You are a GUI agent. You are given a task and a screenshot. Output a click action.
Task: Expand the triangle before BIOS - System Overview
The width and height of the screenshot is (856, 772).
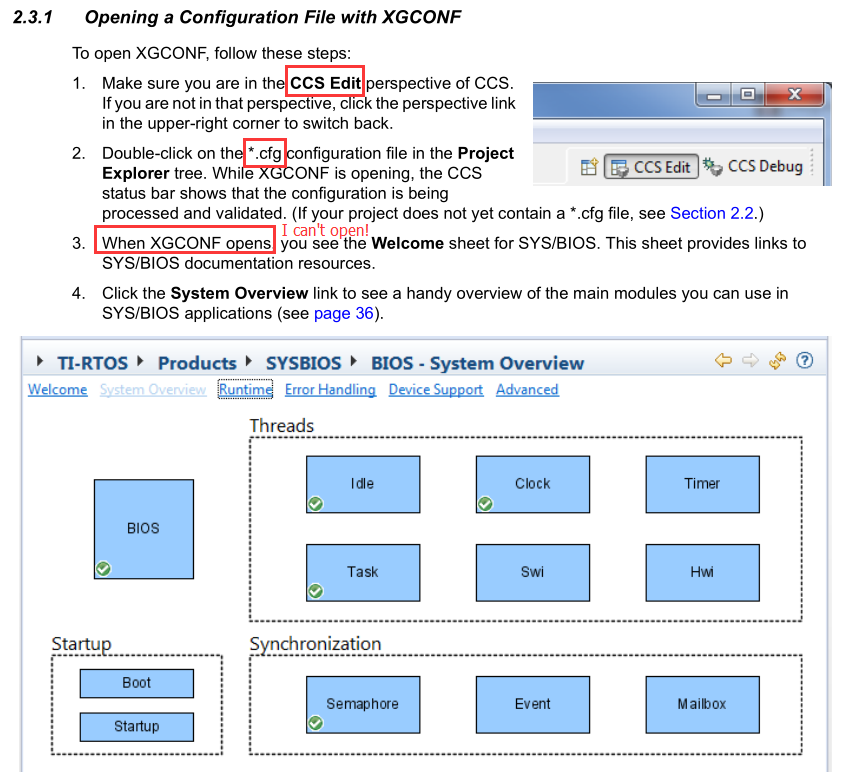(353, 361)
